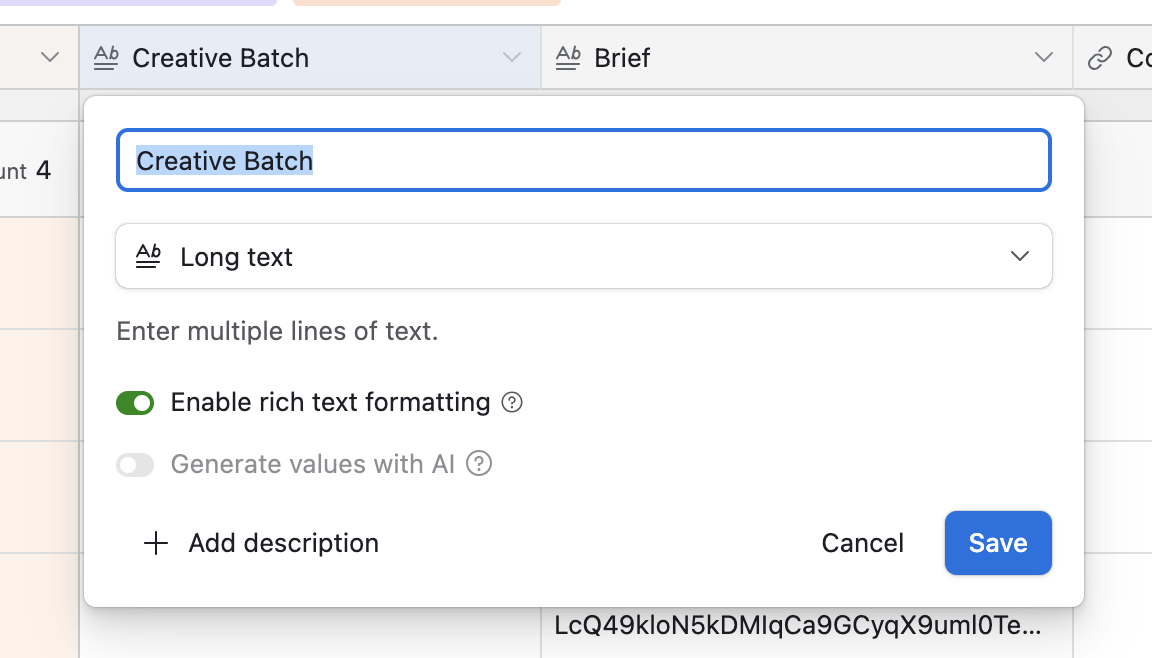This screenshot has width=1152, height=658.
Task: Click the plus icon next to Add description
Action: click(155, 543)
